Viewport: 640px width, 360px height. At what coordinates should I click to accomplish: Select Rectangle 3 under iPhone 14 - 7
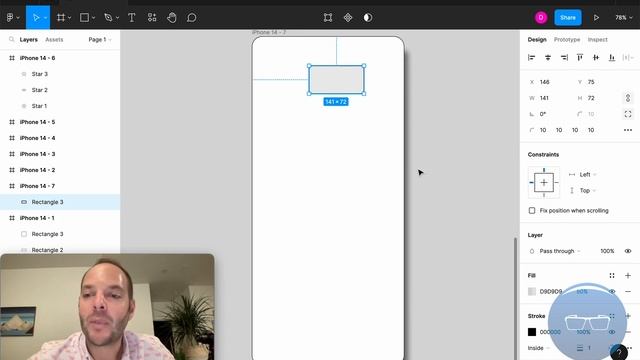(x=60, y=202)
